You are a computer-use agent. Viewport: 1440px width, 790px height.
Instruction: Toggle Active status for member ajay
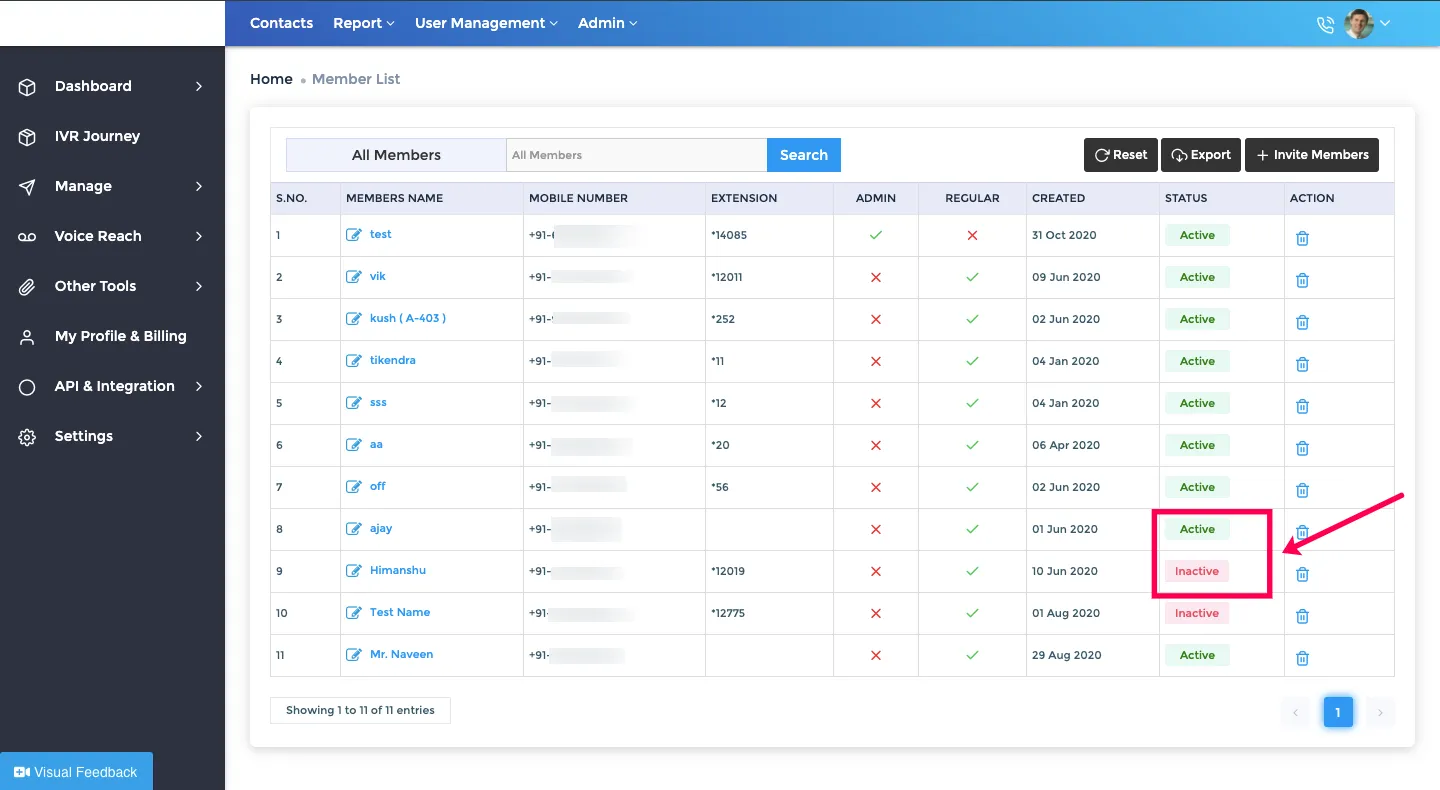tap(1197, 529)
